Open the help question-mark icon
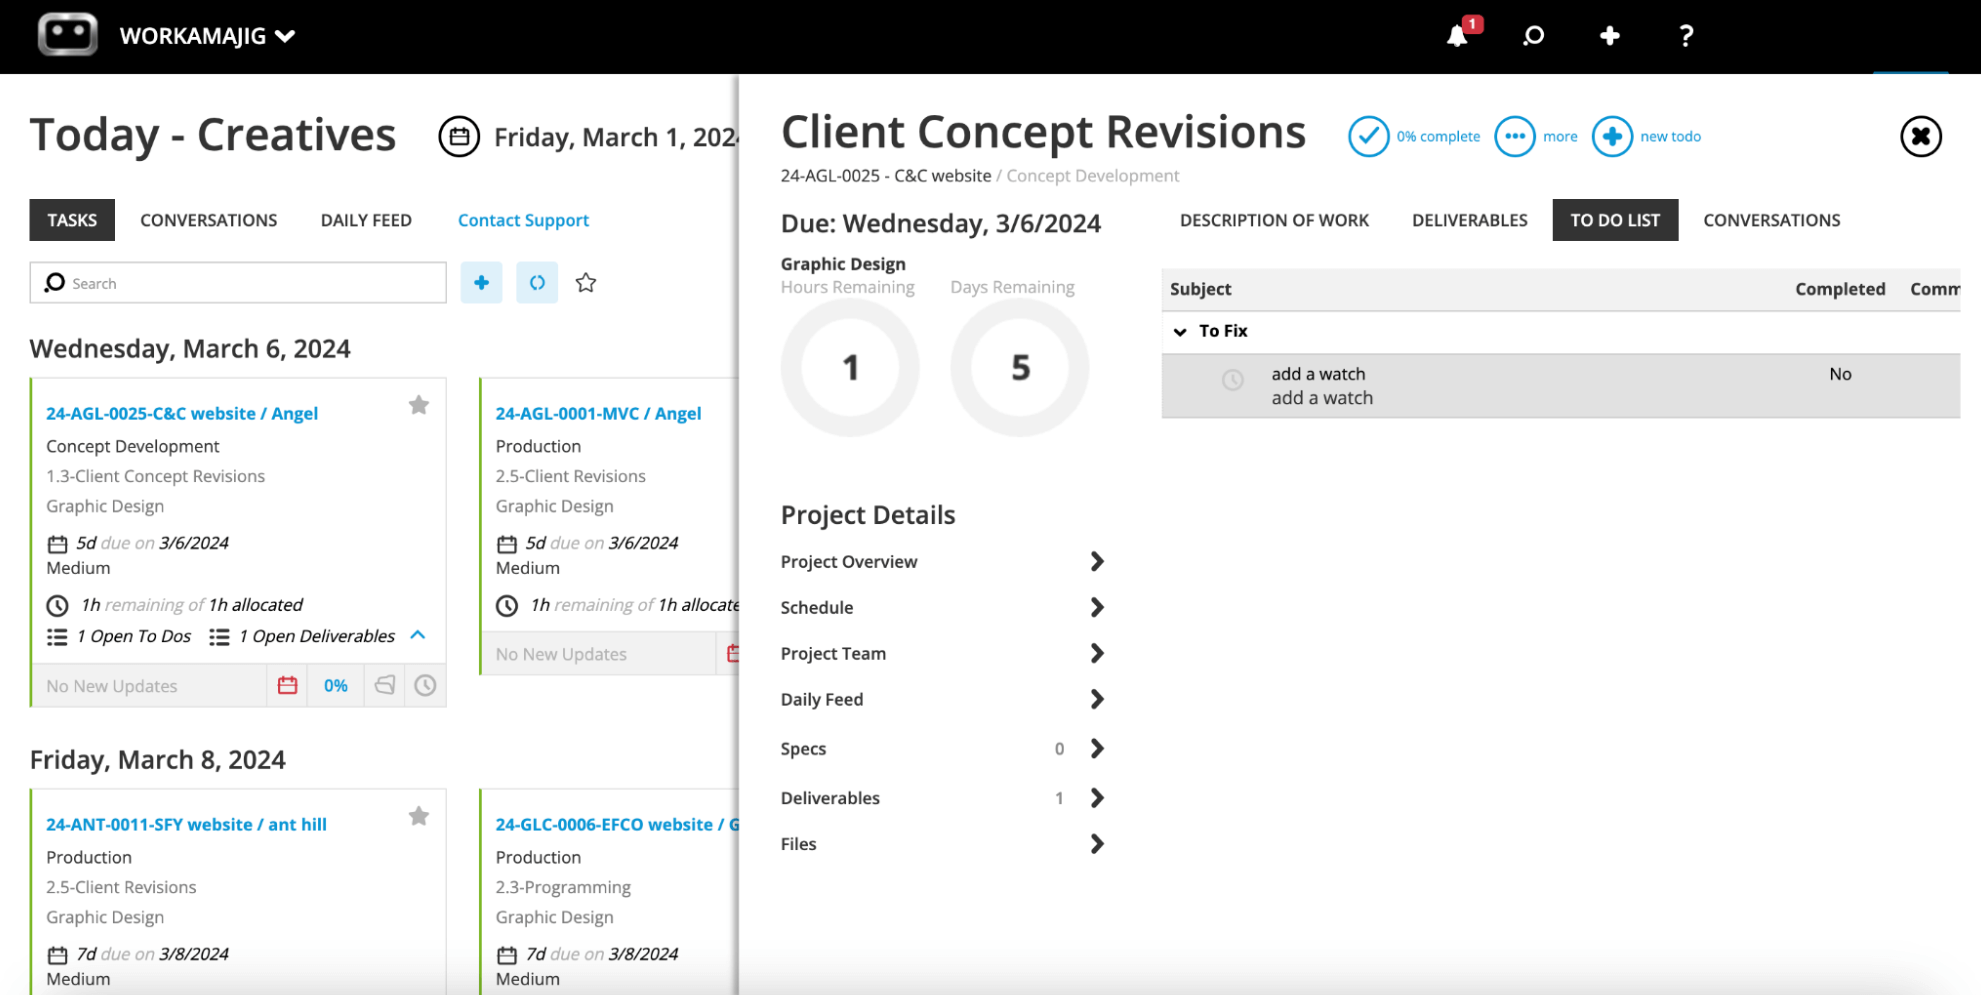Viewport: 1981px width, 995px height. tap(1686, 36)
